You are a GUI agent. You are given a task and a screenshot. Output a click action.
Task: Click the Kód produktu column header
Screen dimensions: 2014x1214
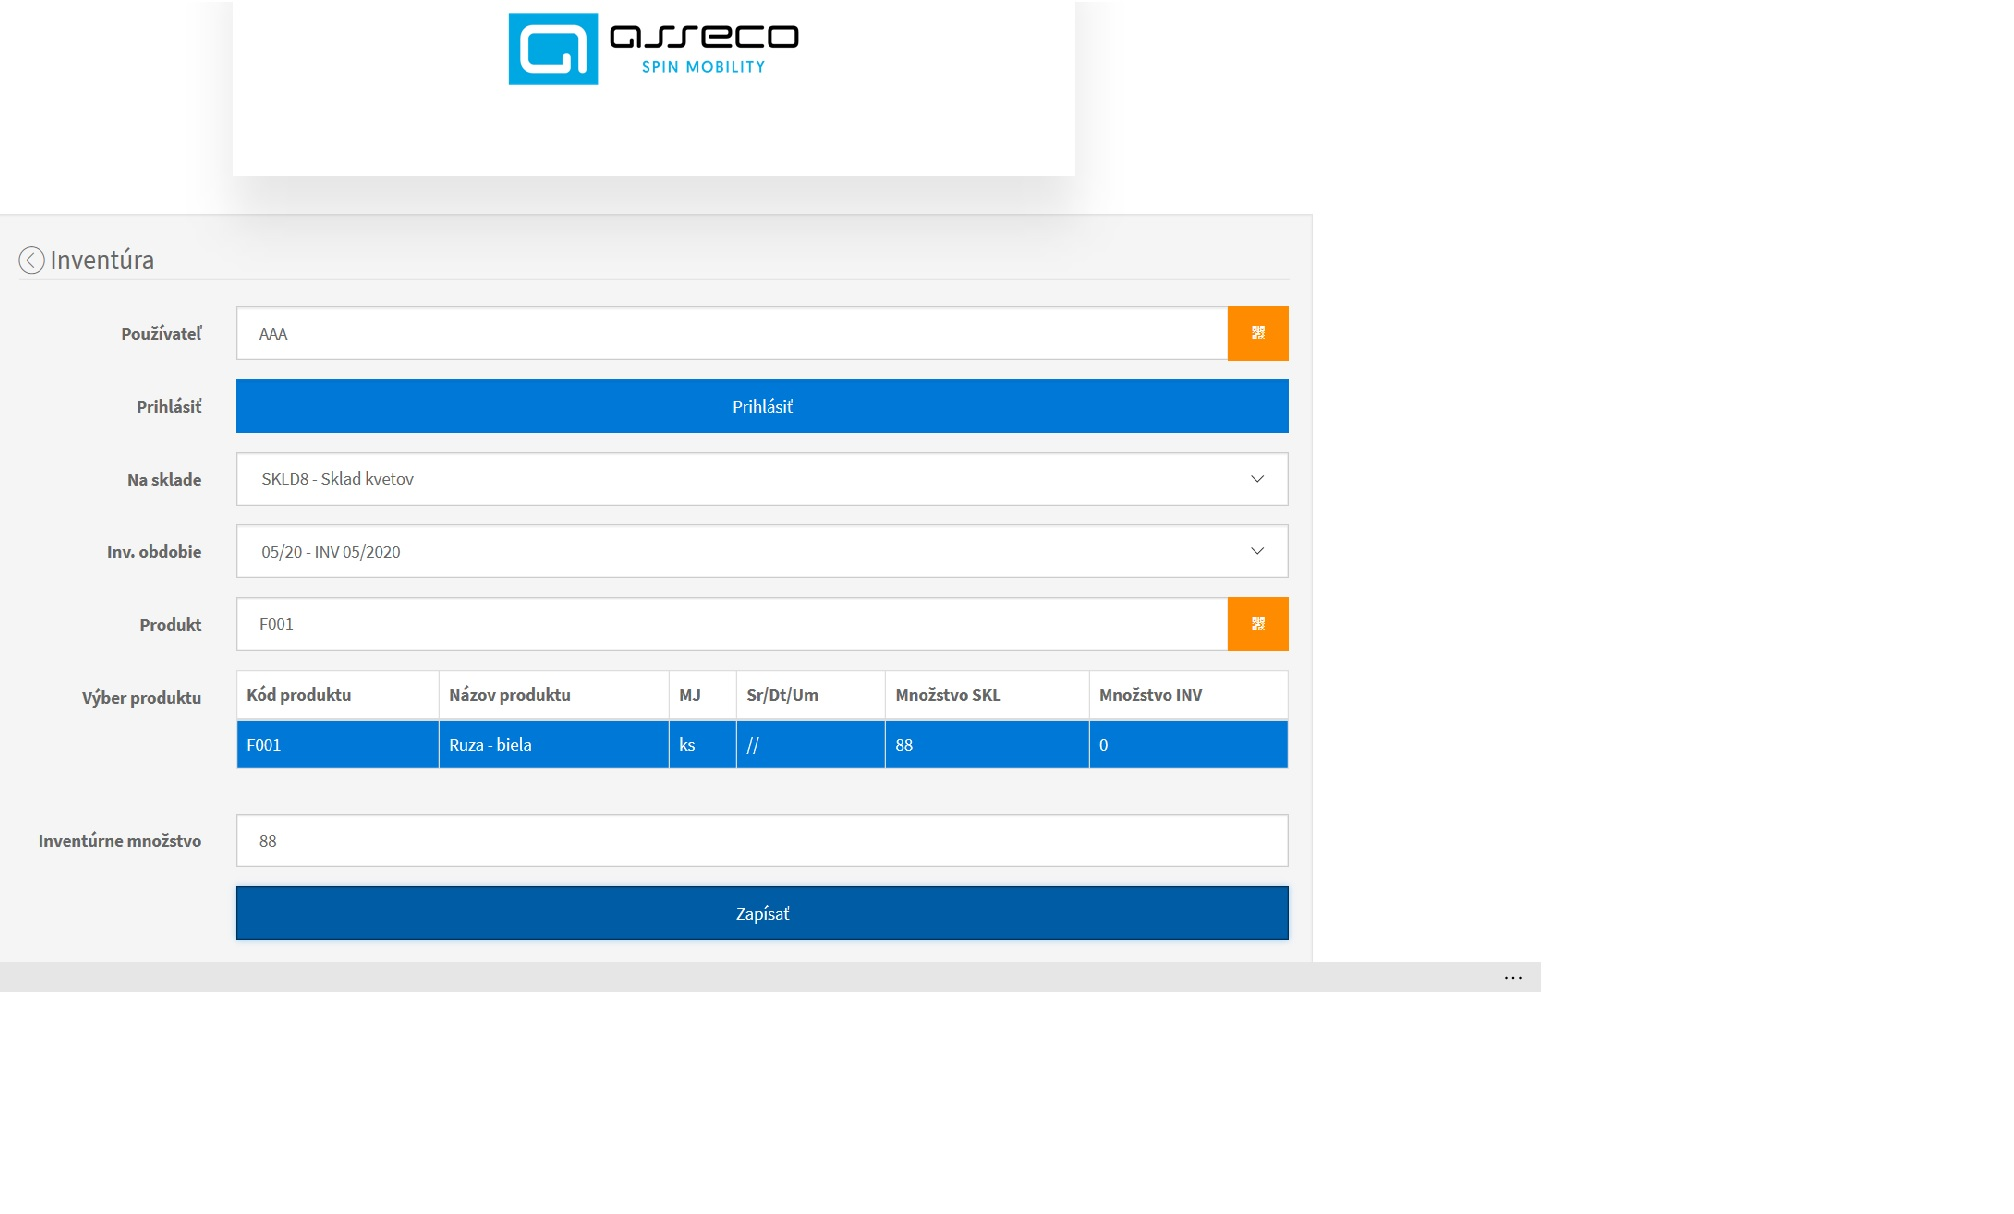point(338,695)
